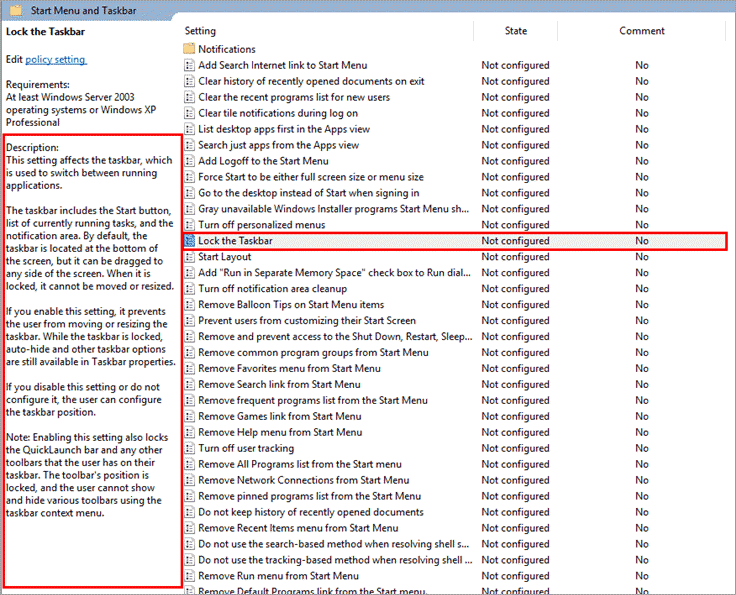
Task: Click icon for Turn off user tracking
Action: click(x=189, y=448)
